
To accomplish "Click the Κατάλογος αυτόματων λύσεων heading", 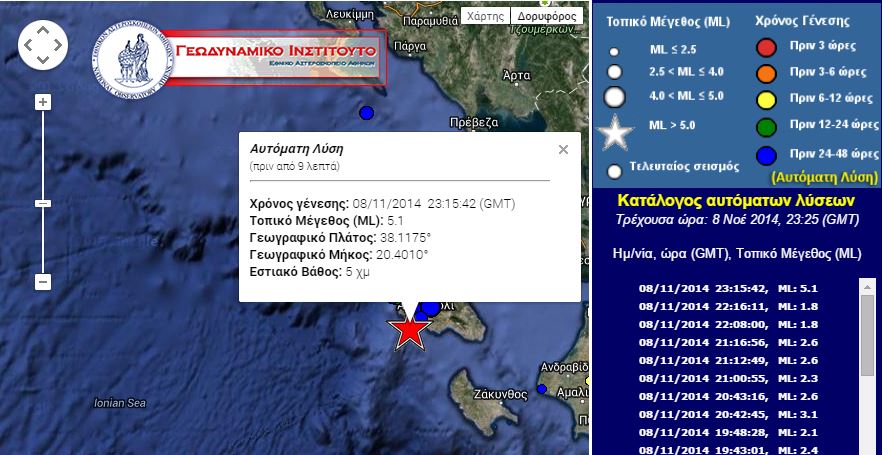I will 736,200.
